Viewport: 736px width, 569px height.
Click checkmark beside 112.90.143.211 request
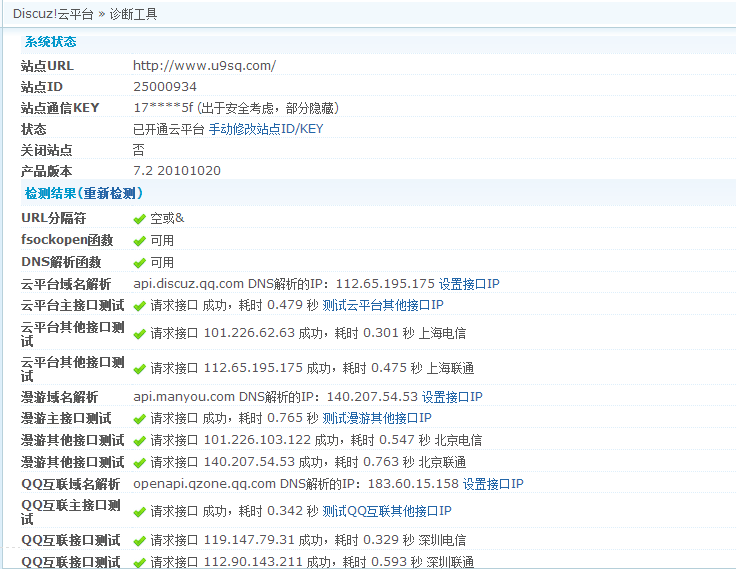pos(139,562)
